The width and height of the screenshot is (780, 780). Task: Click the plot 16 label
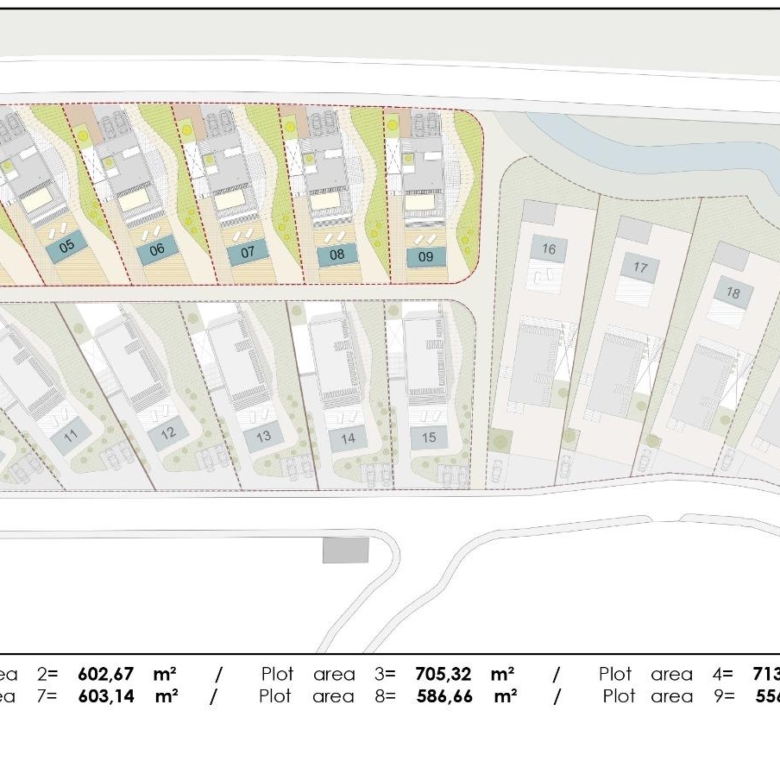[x=548, y=249]
